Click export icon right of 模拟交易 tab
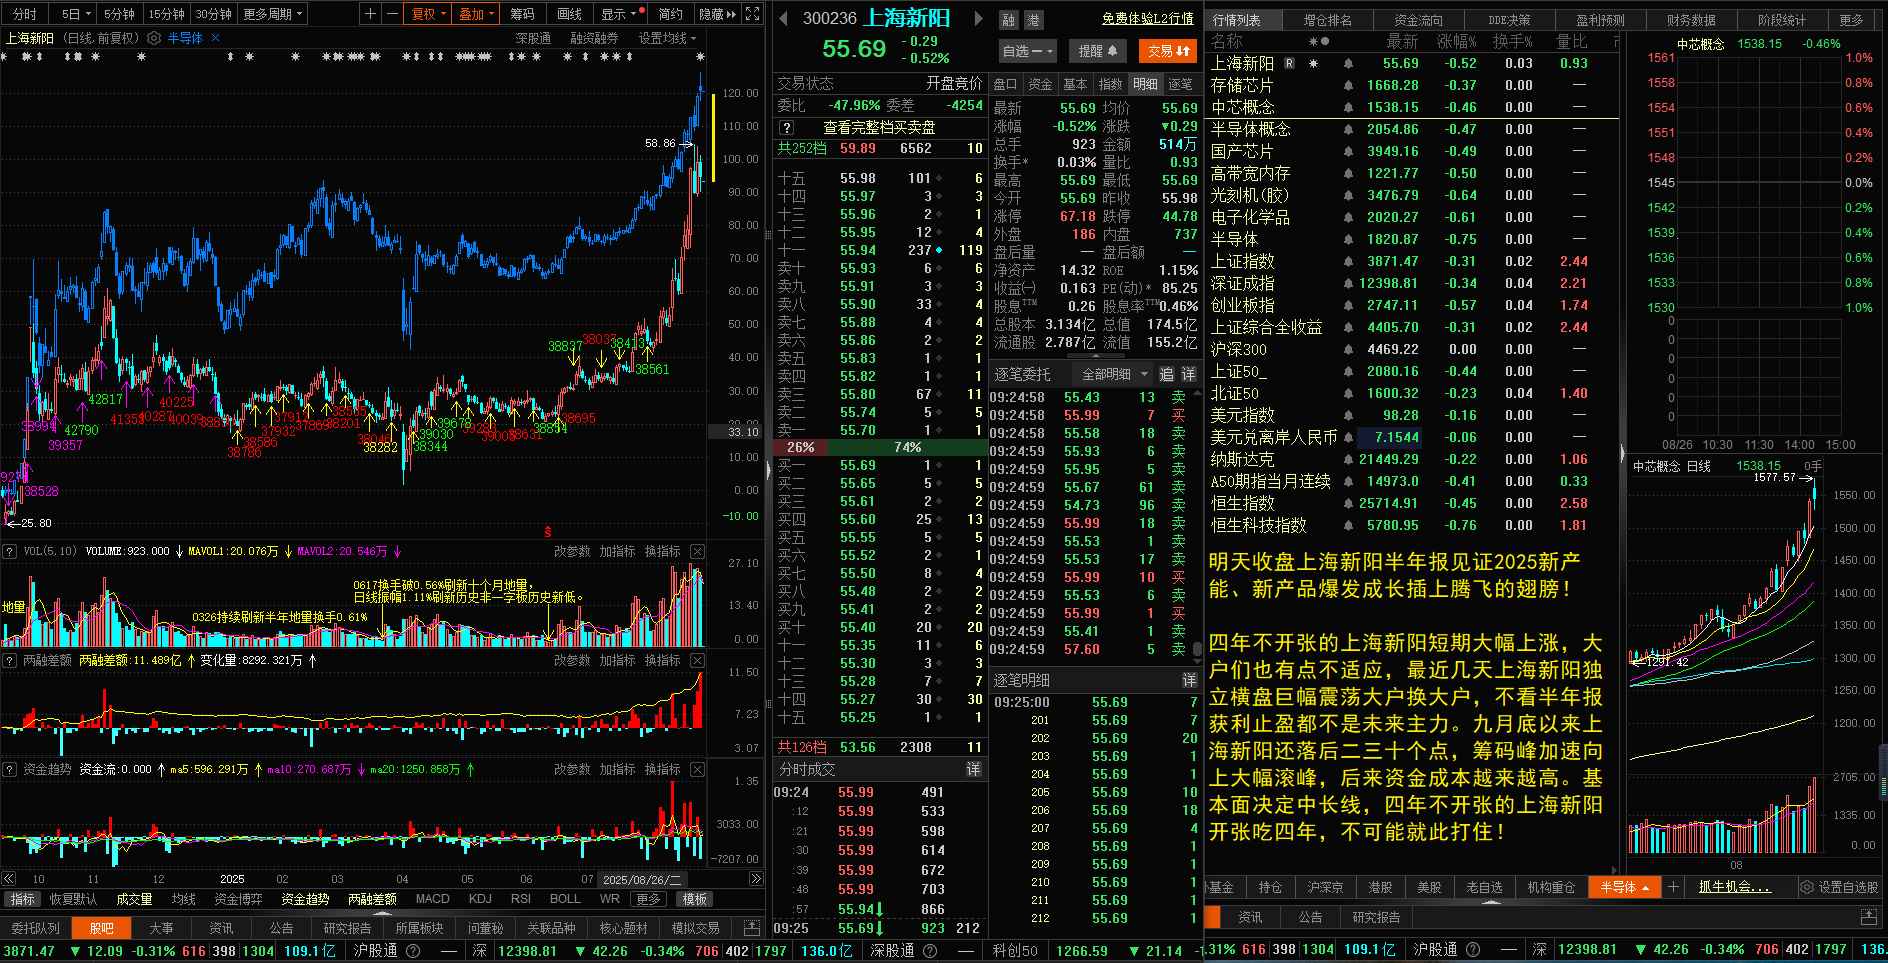1888x963 pixels. pyautogui.click(x=752, y=928)
